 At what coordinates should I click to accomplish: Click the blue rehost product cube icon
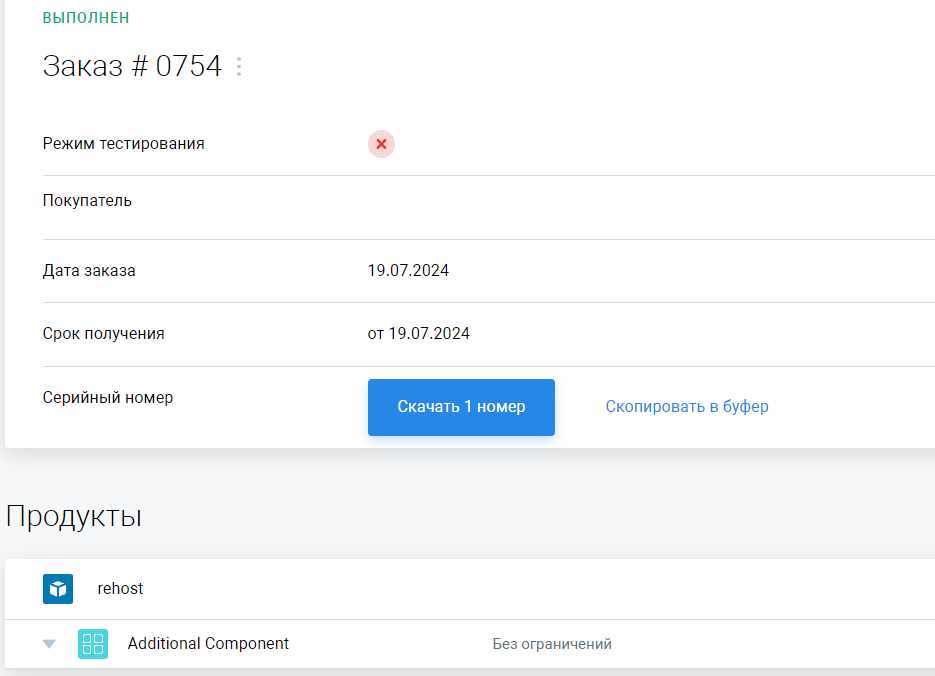tap(58, 589)
